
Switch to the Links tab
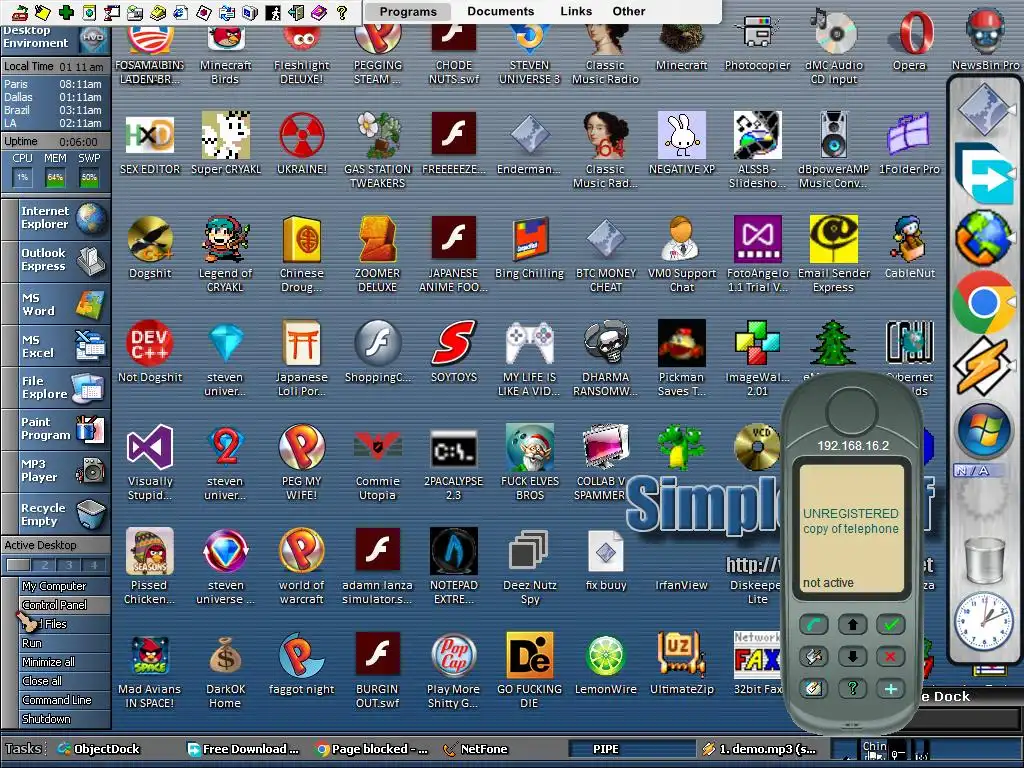click(x=576, y=11)
